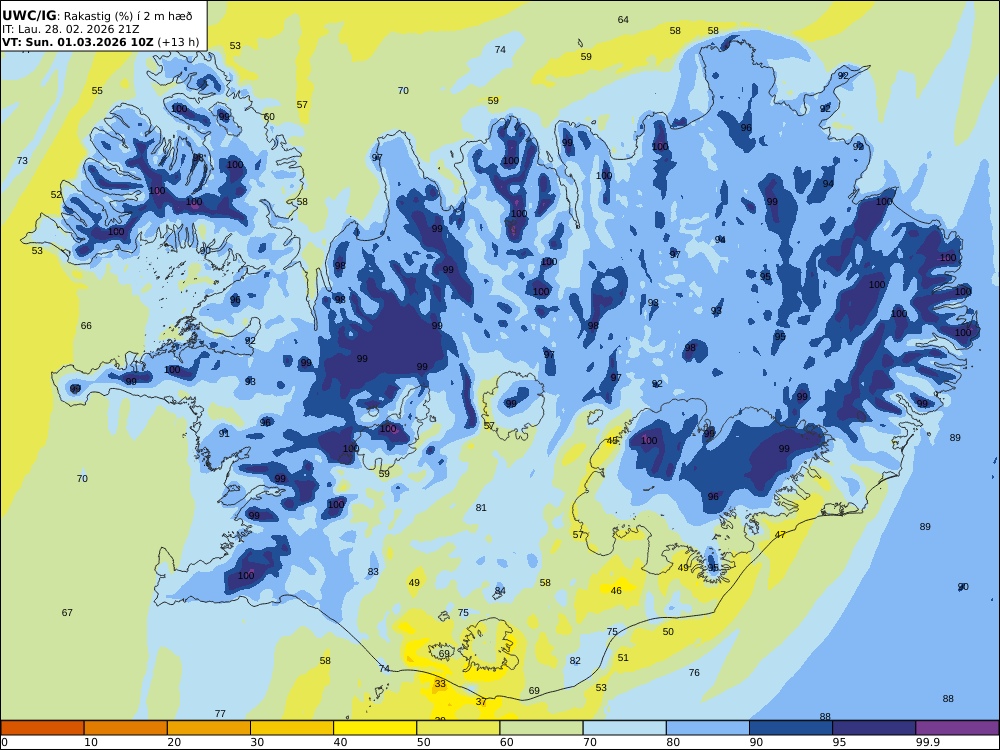Select the map humidity value 73
The image size is (1000, 750).
tap(22, 161)
